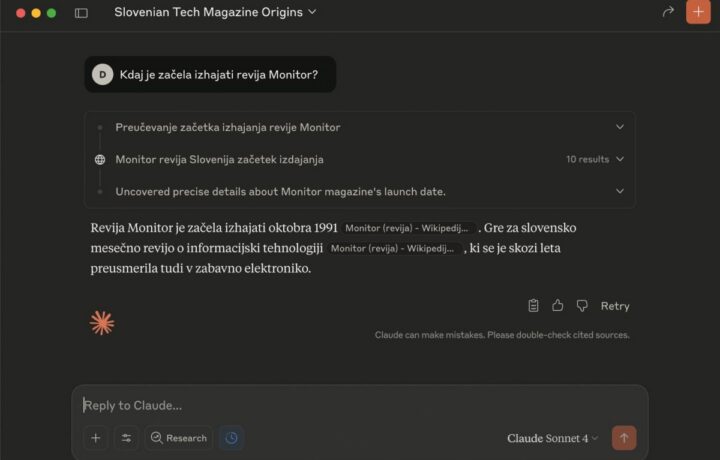Open the Slovenian Tech Magazine Origins title dropdown
The width and height of the screenshot is (720, 460).
tap(215, 12)
